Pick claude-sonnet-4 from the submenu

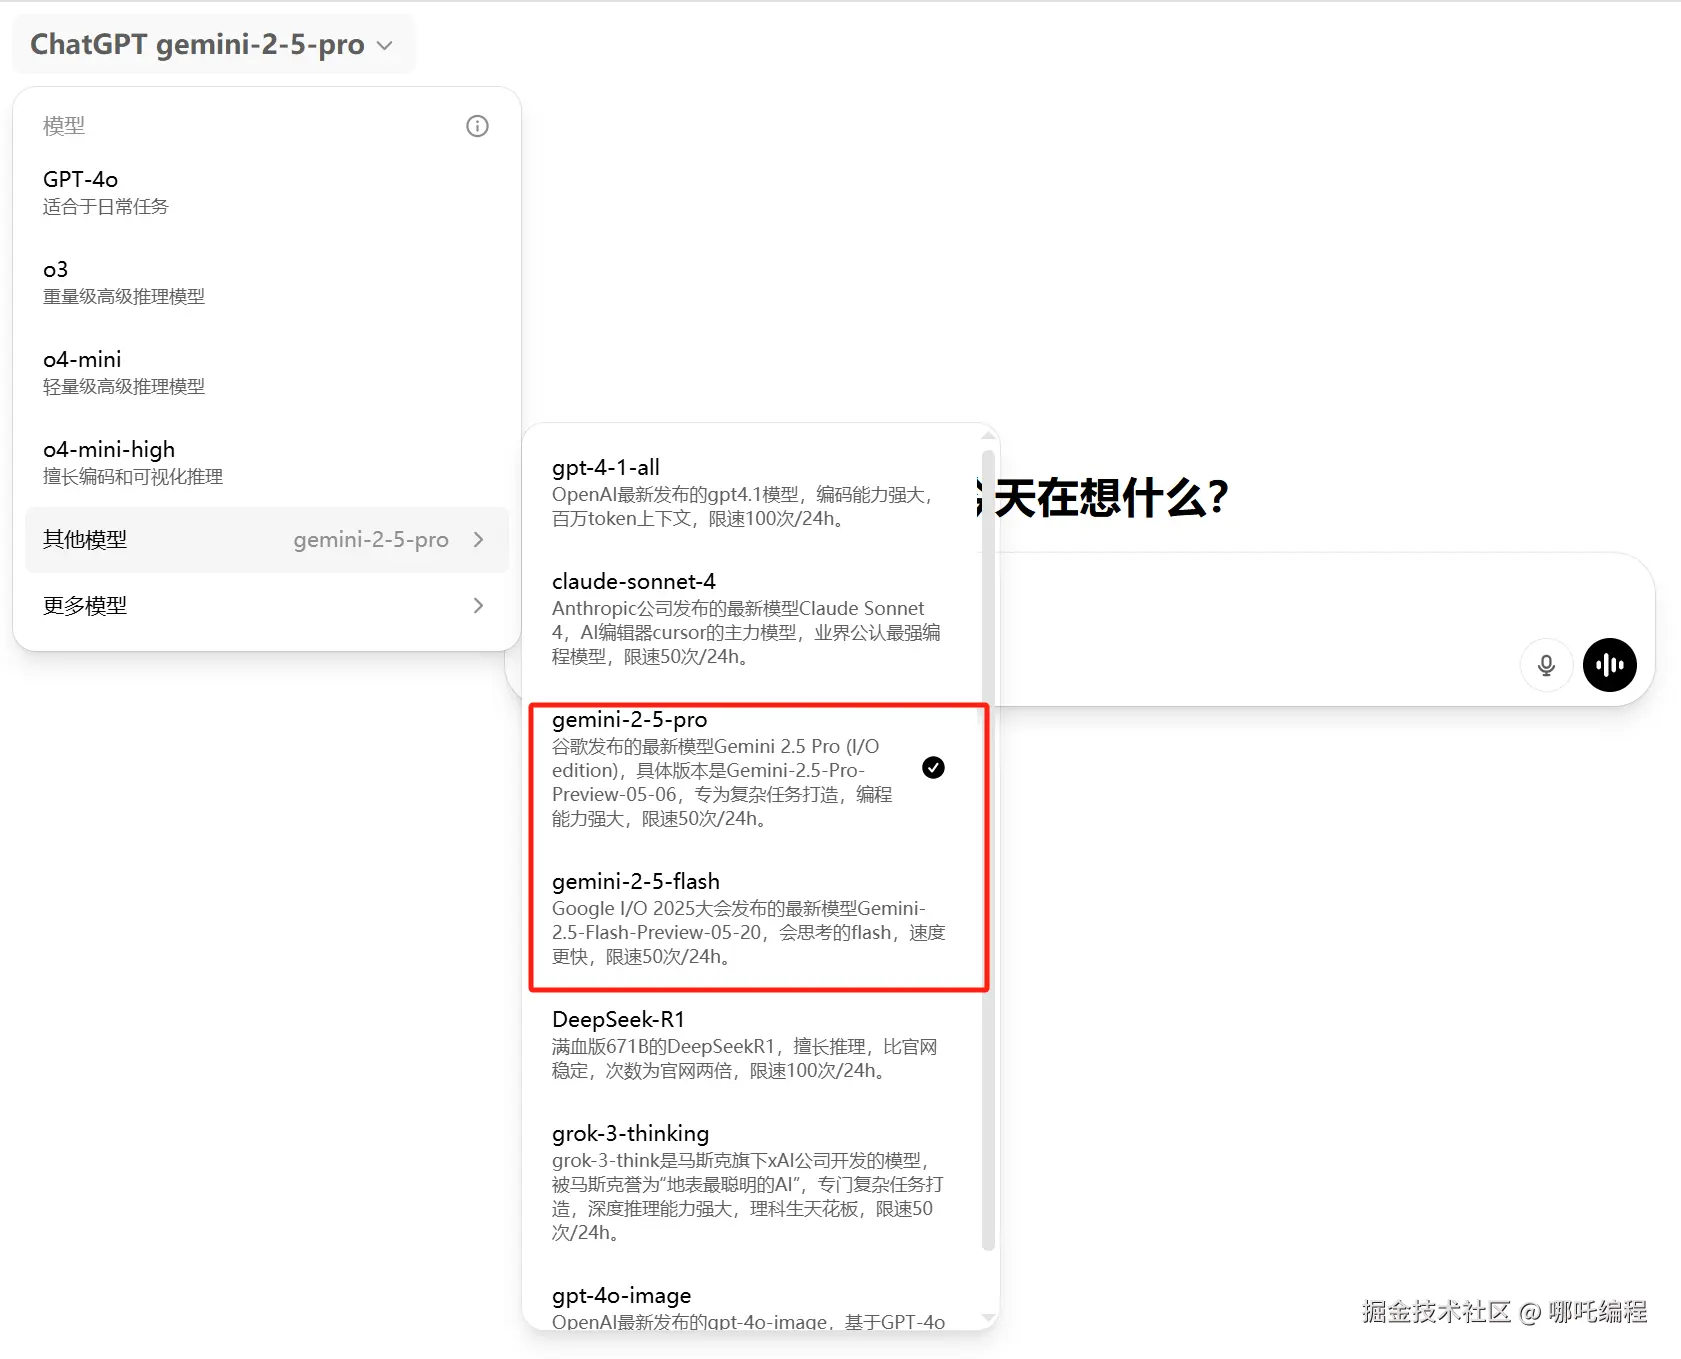pyautogui.click(x=752, y=618)
